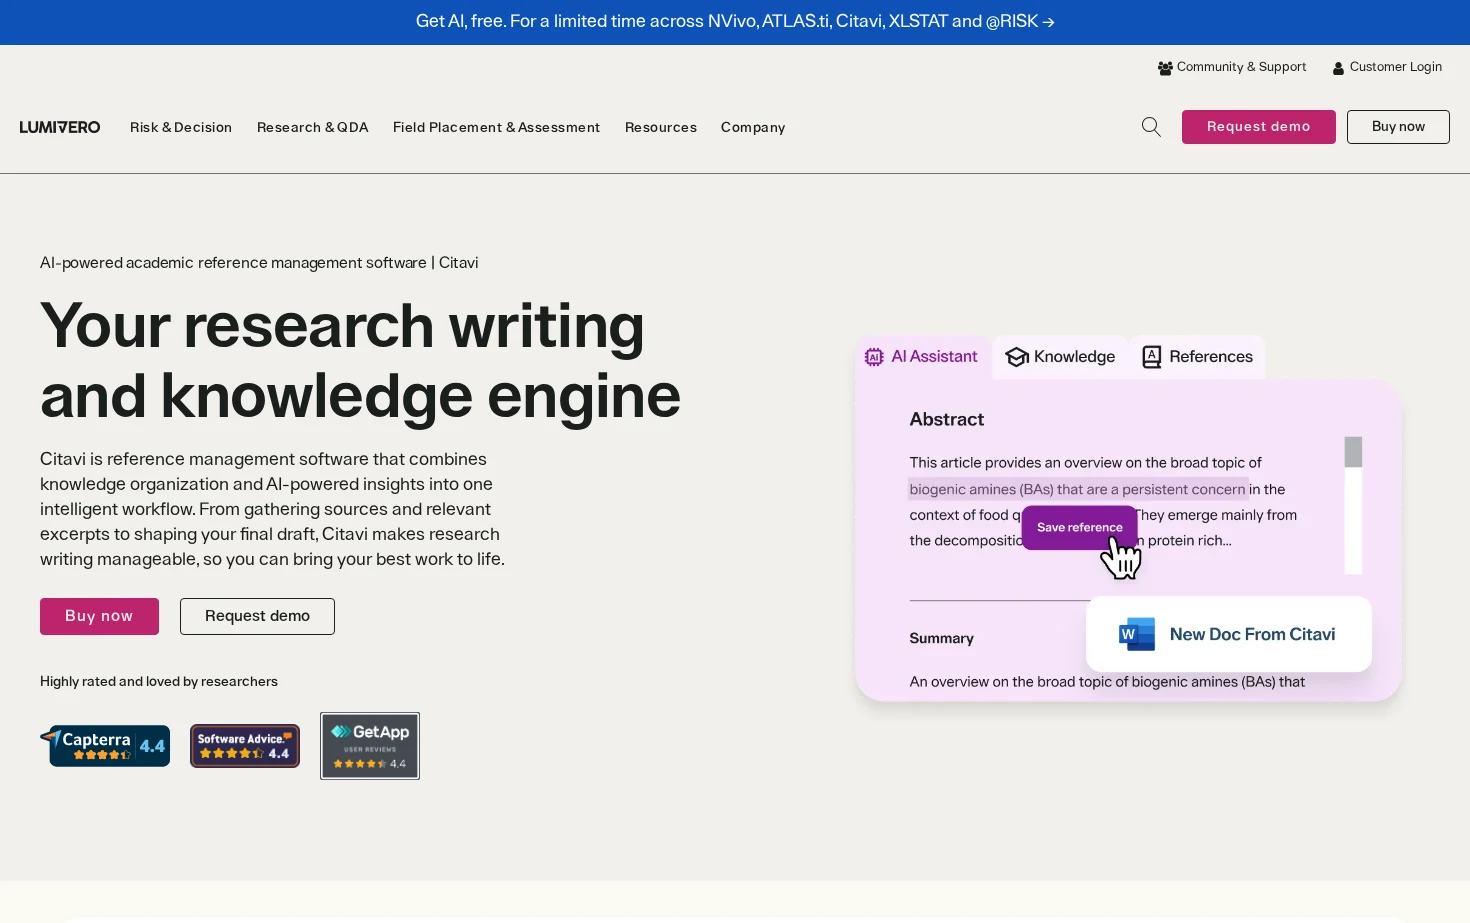The image size is (1470, 923).
Task: Open the Get AI, free banner link
Action: [x=735, y=21]
